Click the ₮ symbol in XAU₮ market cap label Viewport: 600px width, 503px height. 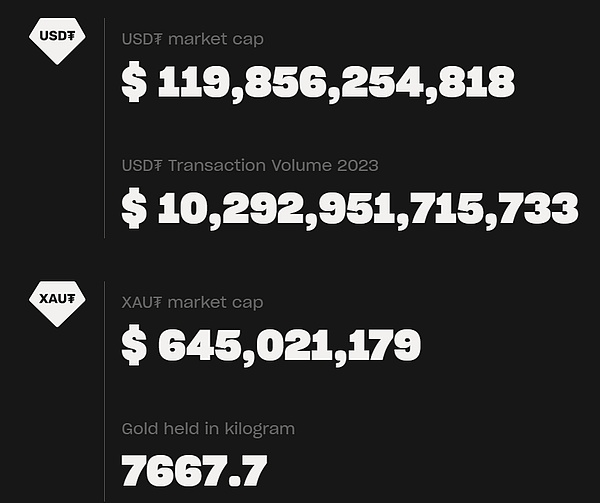coord(158,303)
